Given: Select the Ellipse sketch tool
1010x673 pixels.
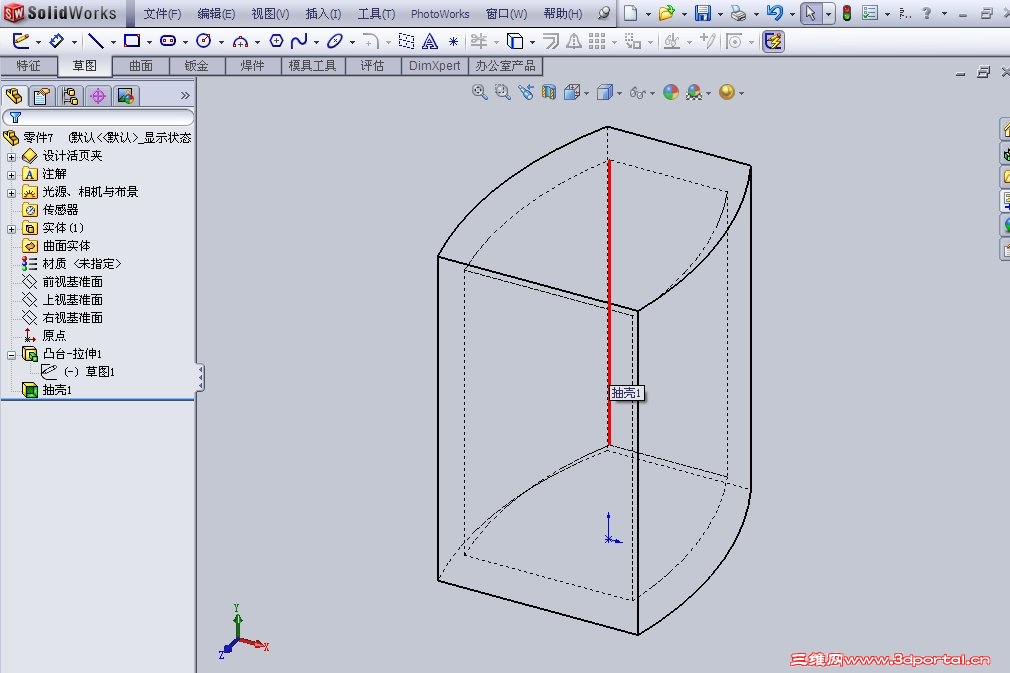Looking at the screenshot, I should point(335,41).
